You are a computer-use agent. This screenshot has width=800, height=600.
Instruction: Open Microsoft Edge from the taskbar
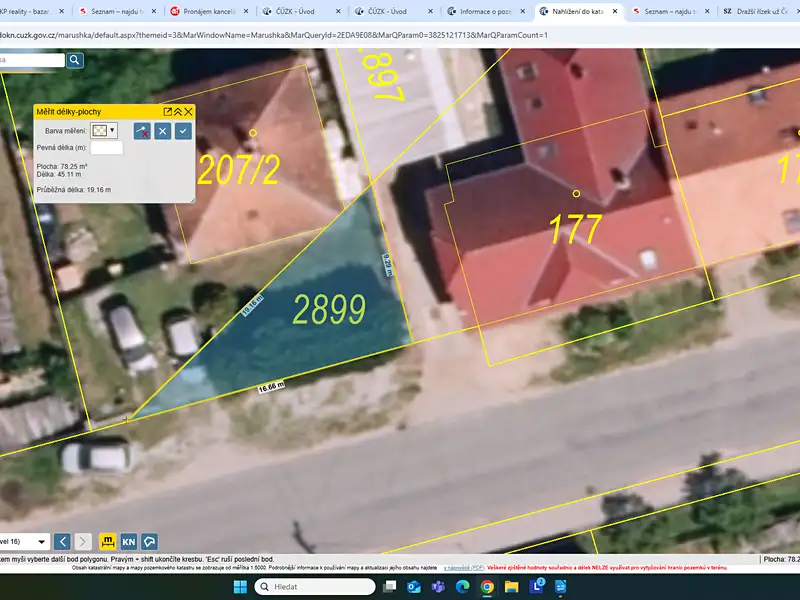[x=463, y=587]
